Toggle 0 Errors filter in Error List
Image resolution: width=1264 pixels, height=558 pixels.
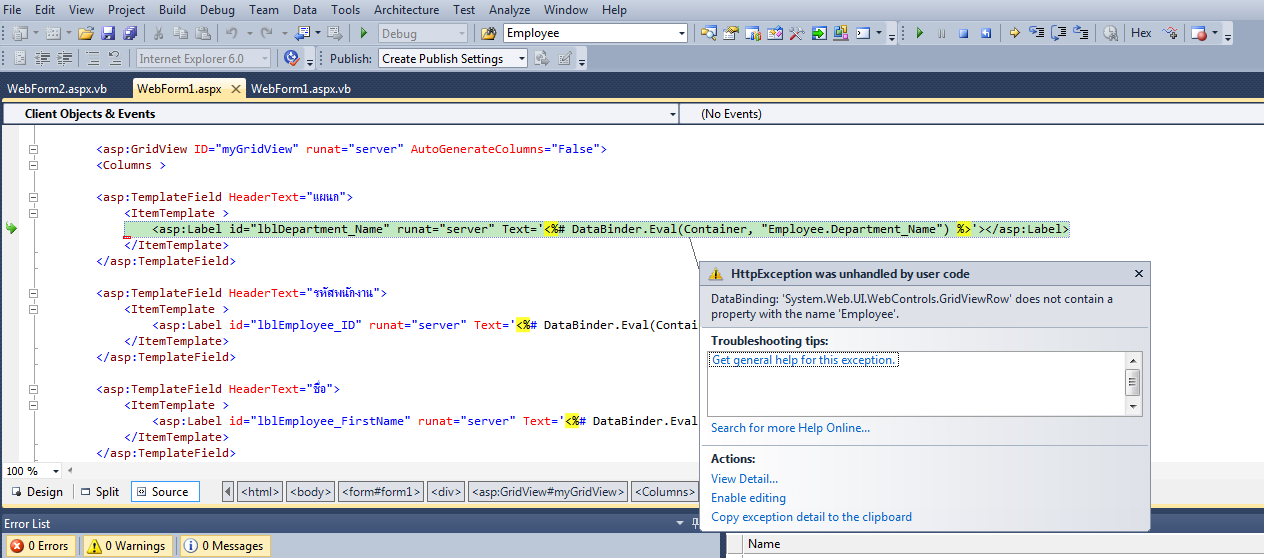tap(40, 546)
